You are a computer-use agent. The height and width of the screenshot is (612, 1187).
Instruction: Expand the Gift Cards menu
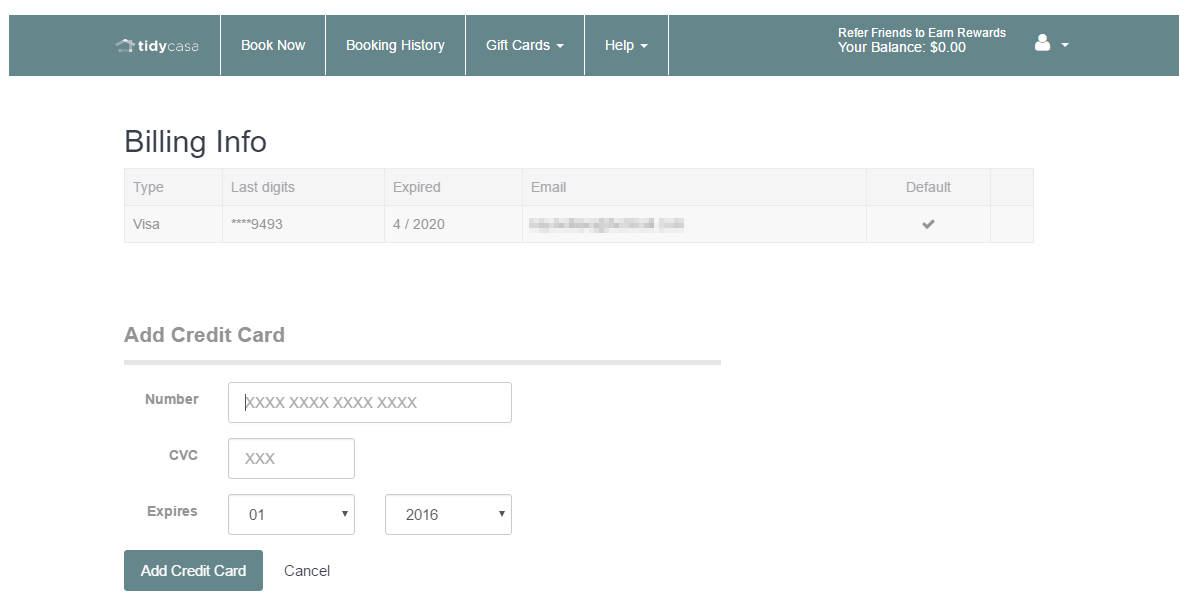click(525, 45)
